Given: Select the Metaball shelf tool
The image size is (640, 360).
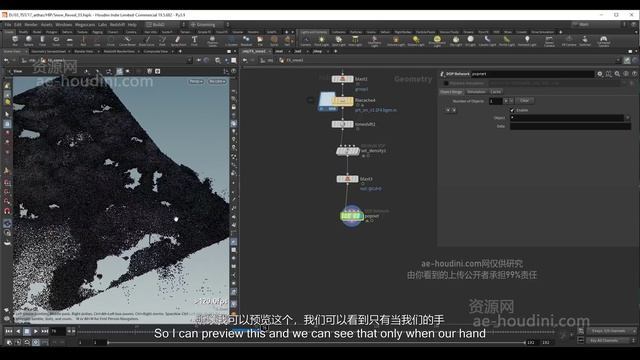Looking at the screenshot, I should [247, 41].
